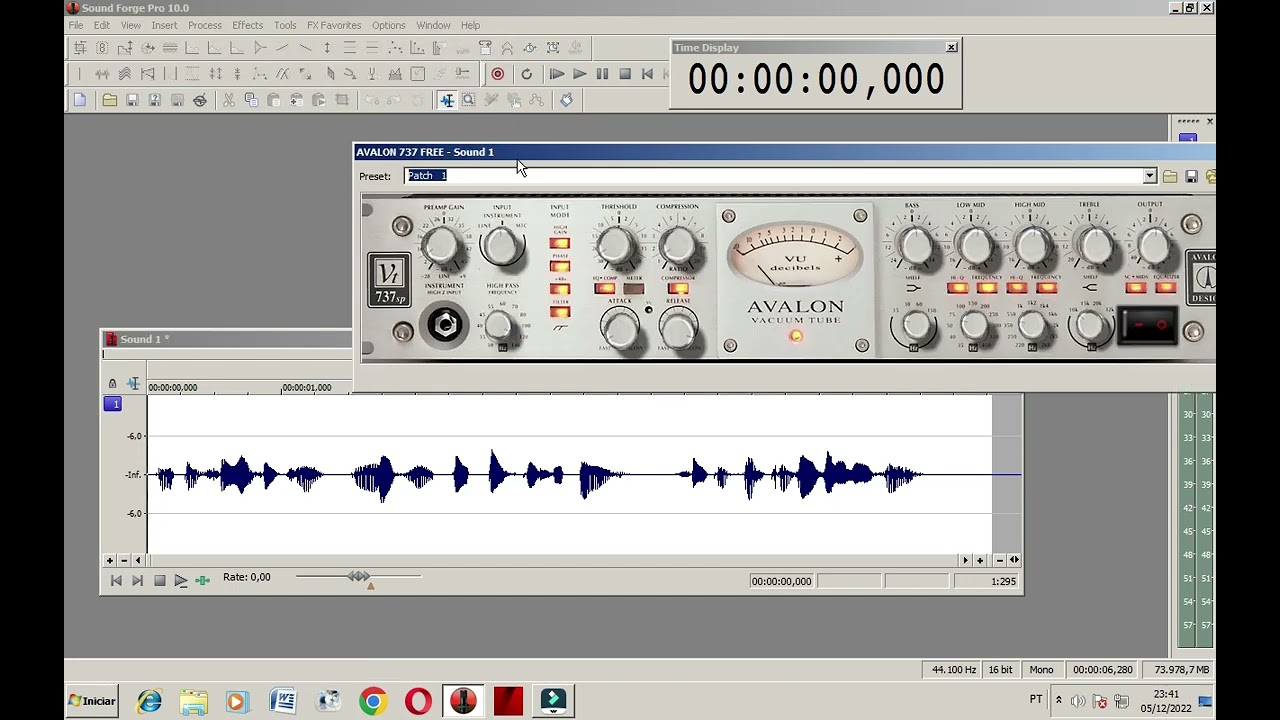
Task: Click the preset folder icon in Avalon window
Action: (1170, 177)
